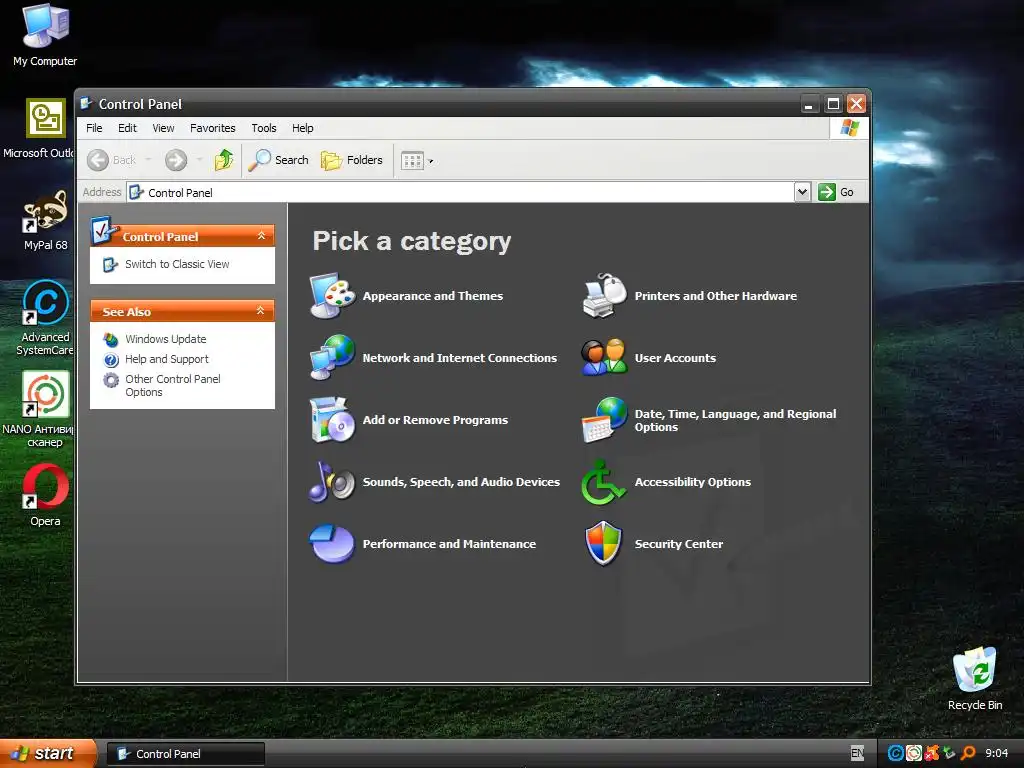Image resolution: width=1024 pixels, height=768 pixels.
Task: Open the File menu
Action: click(94, 128)
